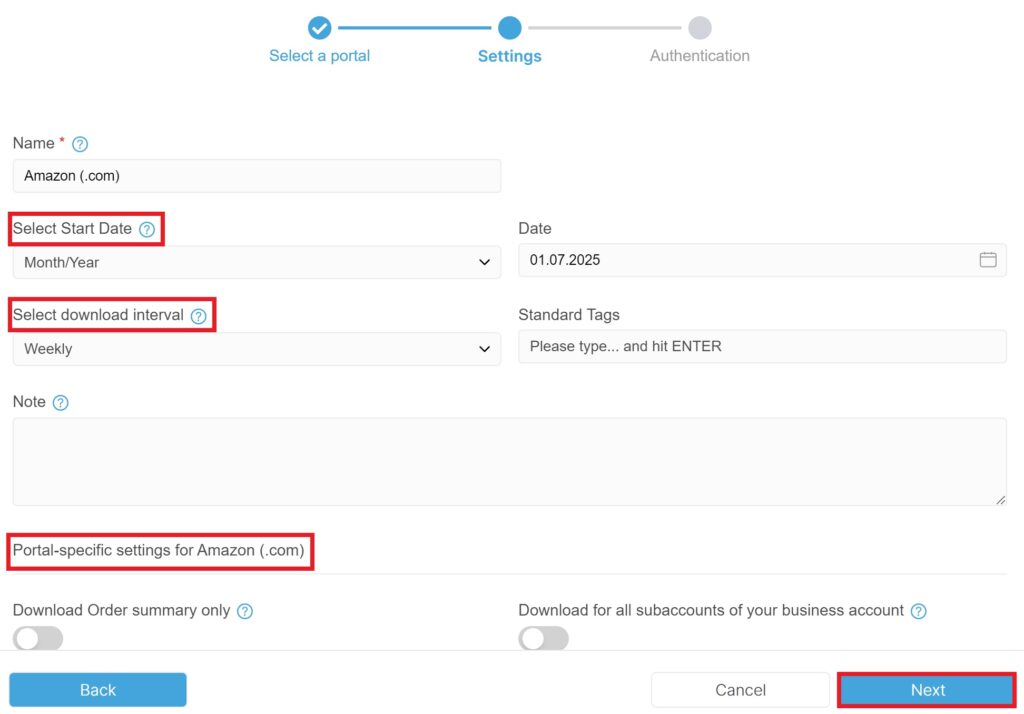Click the Date field showing 01.07.2025
Image resolution: width=1024 pixels, height=714 pixels.
click(762, 260)
